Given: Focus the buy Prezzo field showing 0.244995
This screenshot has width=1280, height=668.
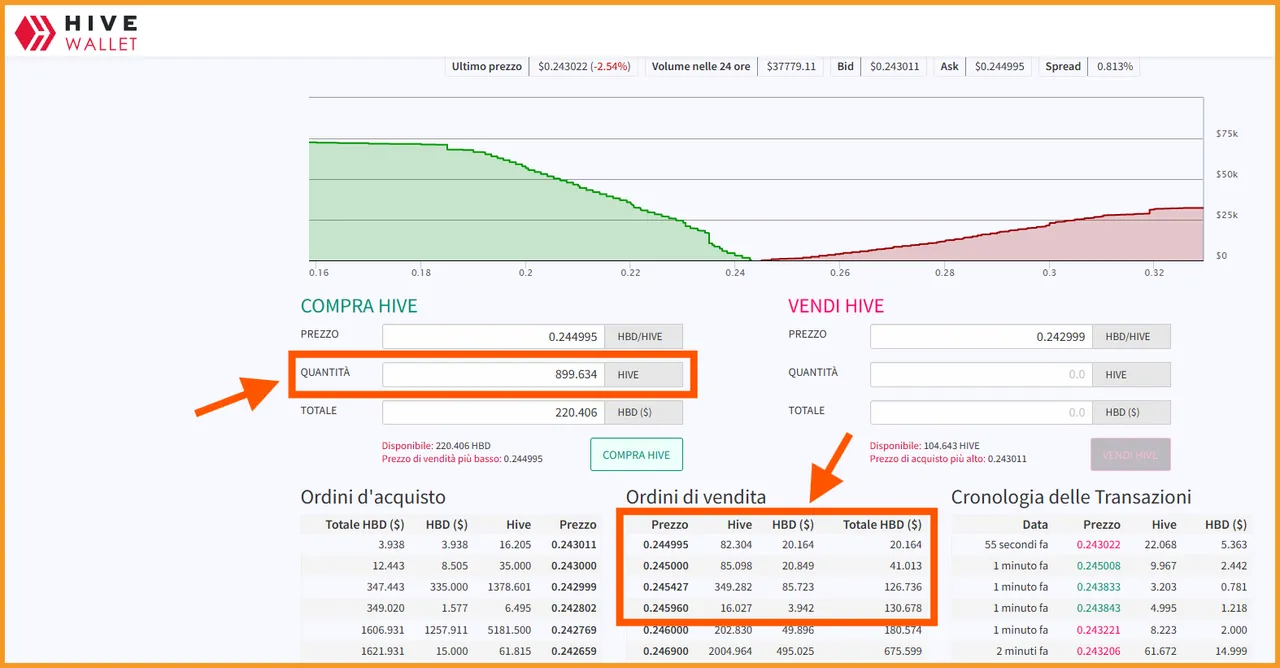Looking at the screenshot, I should pyautogui.click(x=493, y=337).
